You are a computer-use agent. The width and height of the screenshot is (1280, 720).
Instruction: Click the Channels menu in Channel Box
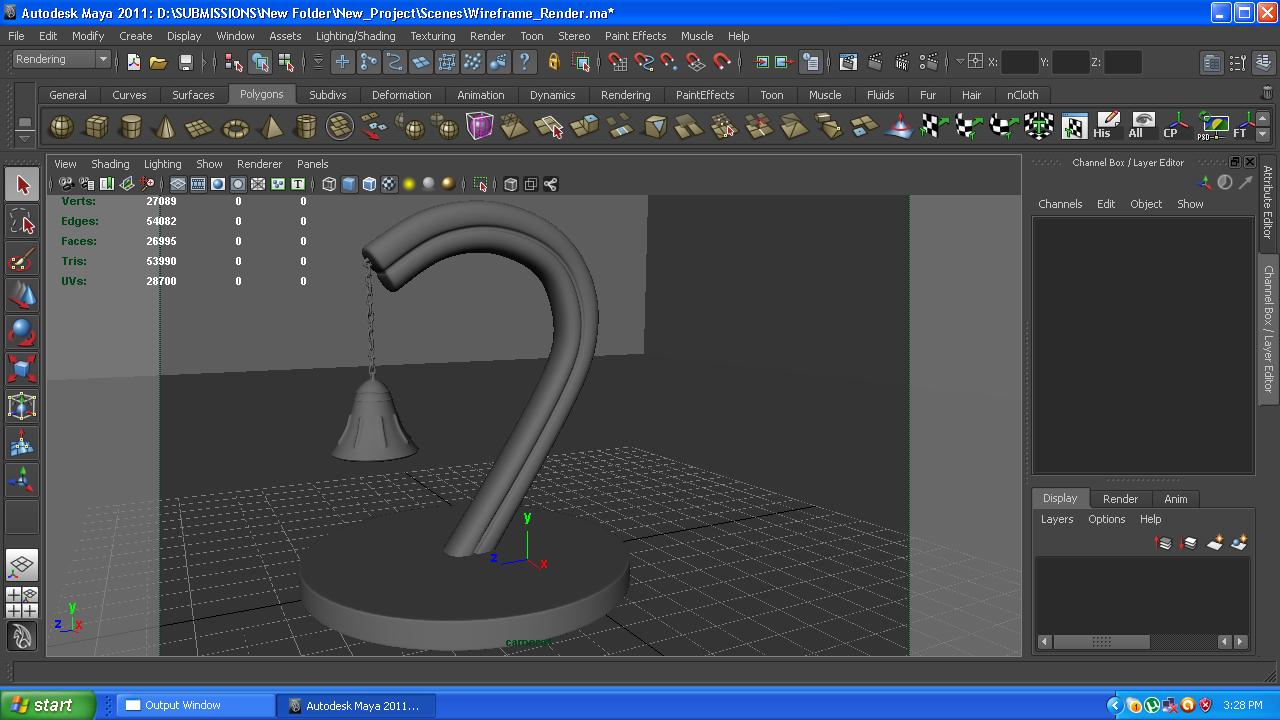pyautogui.click(x=1060, y=204)
